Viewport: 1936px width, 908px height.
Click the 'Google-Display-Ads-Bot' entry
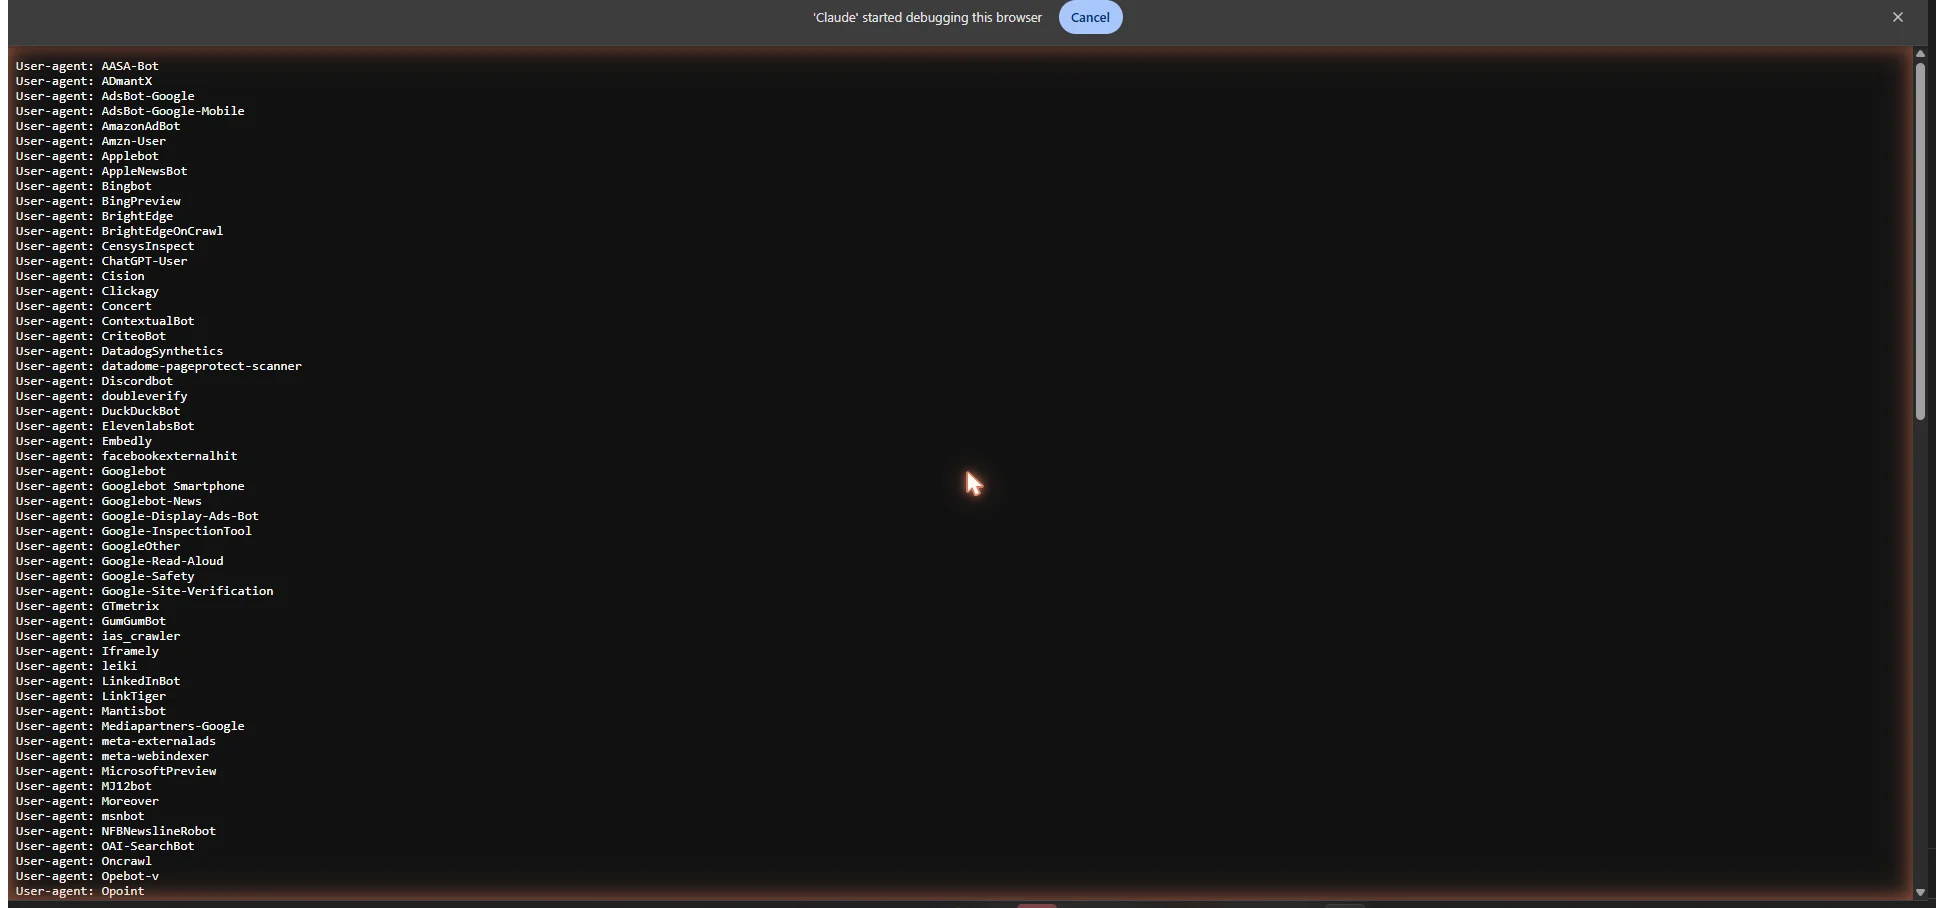coord(137,516)
